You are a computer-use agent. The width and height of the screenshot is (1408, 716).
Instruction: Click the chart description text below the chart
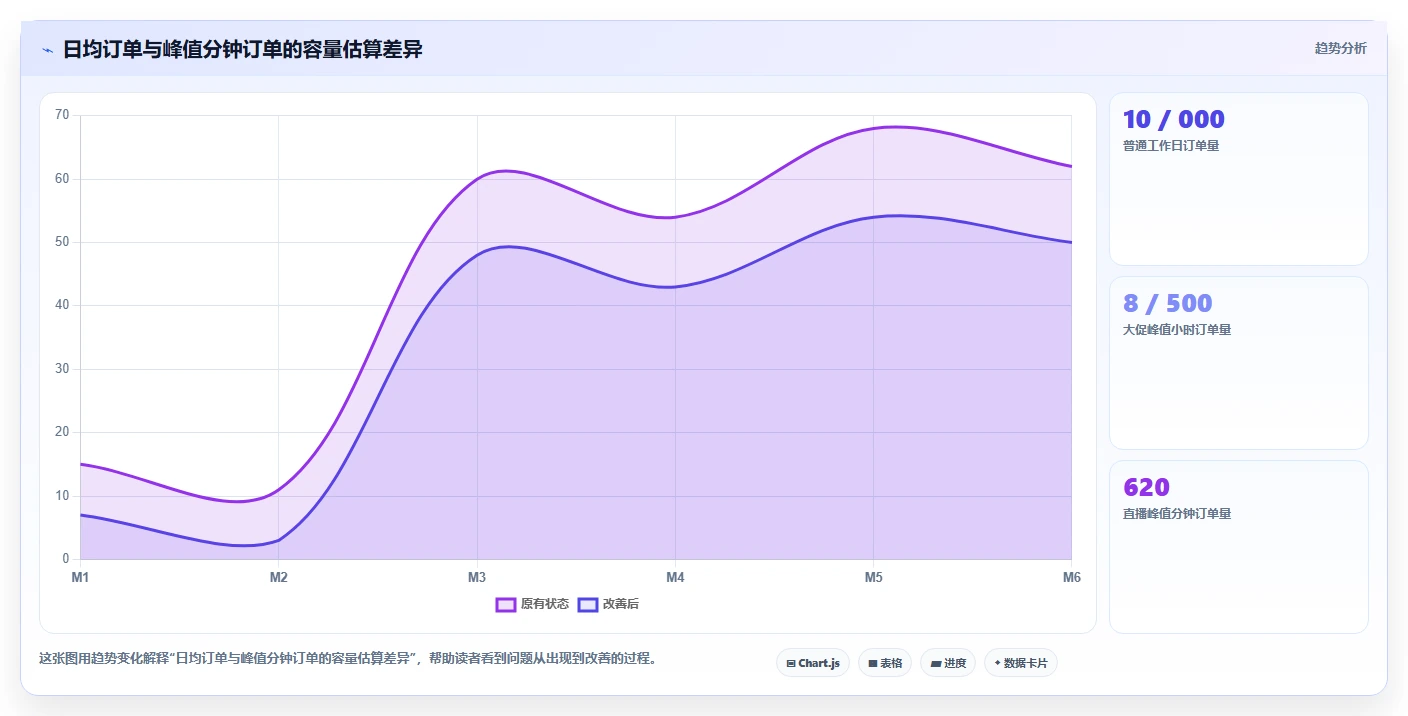(x=348, y=659)
